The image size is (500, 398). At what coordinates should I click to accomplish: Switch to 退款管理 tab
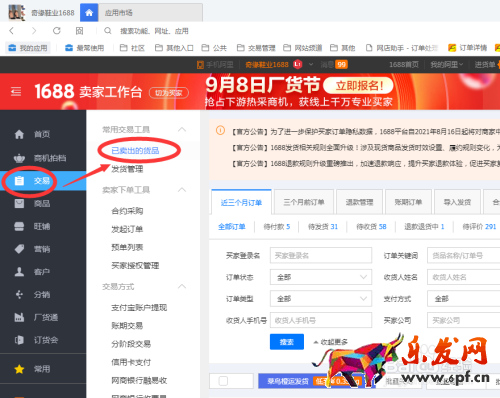(359, 202)
